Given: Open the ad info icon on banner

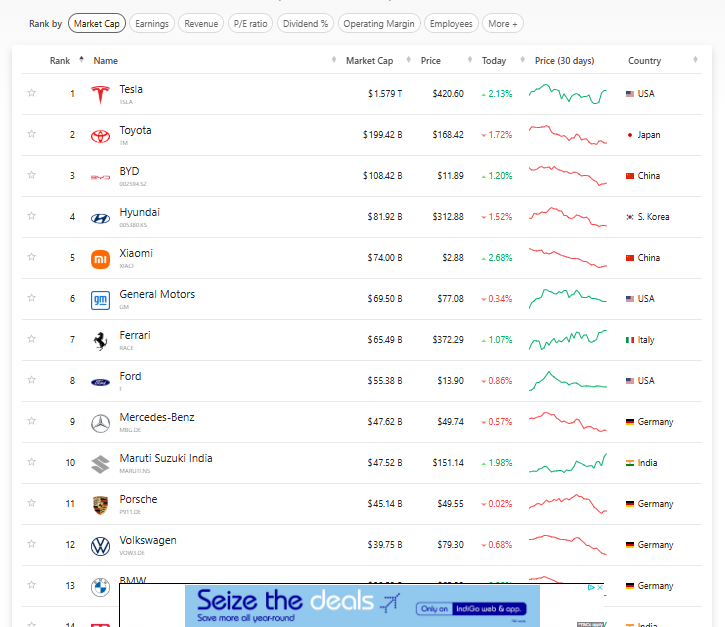Looking at the screenshot, I should [x=591, y=587].
